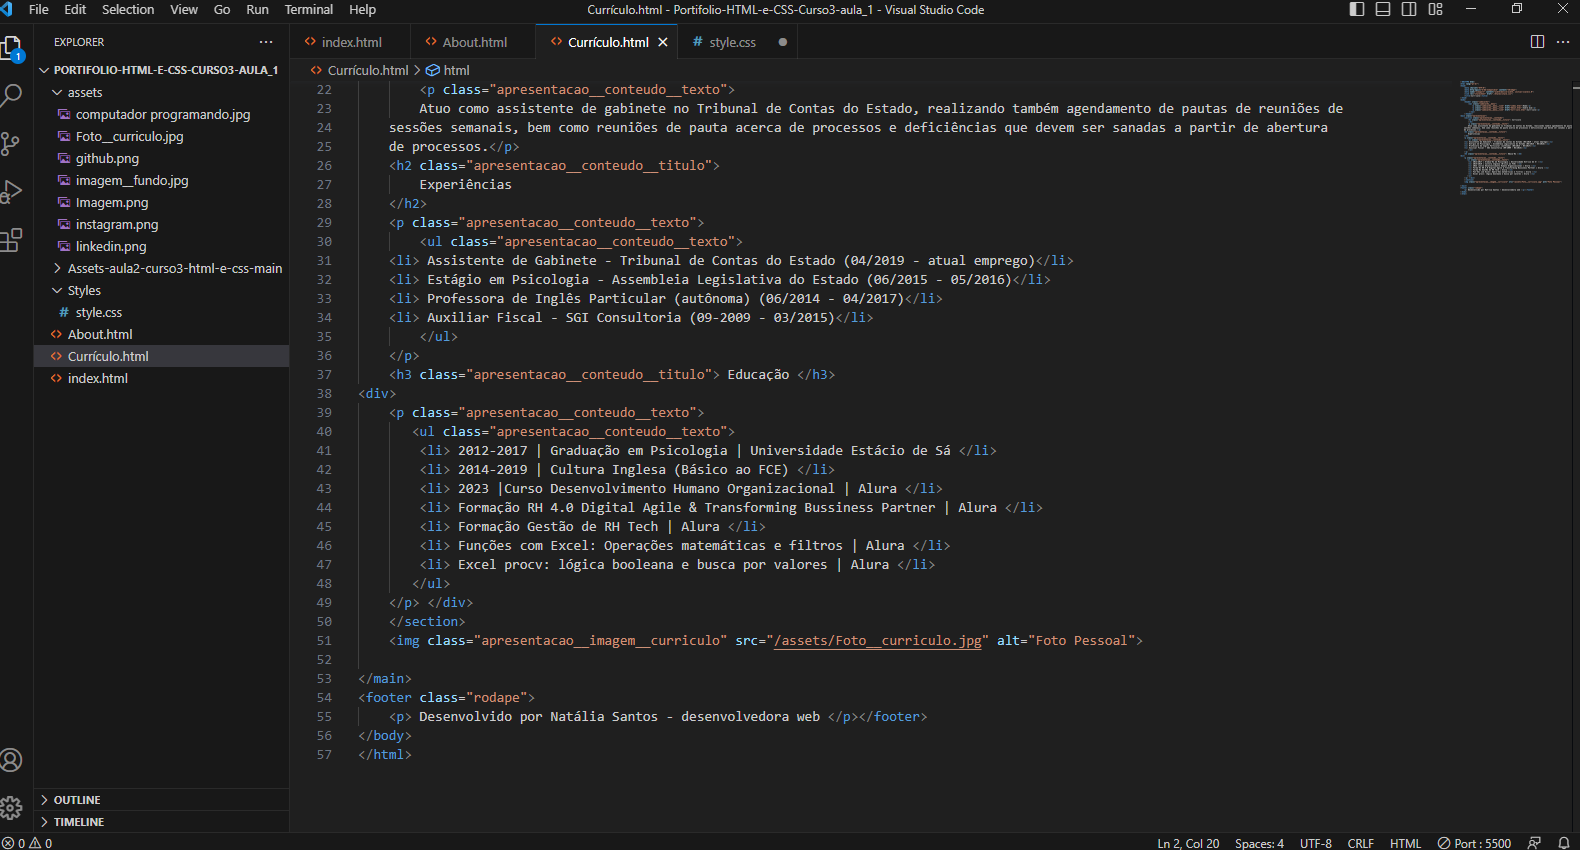Open Foto_curriculo.jpg in explorer
The height and width of the screenshot is (850, 1580).
tap(161, 136)
